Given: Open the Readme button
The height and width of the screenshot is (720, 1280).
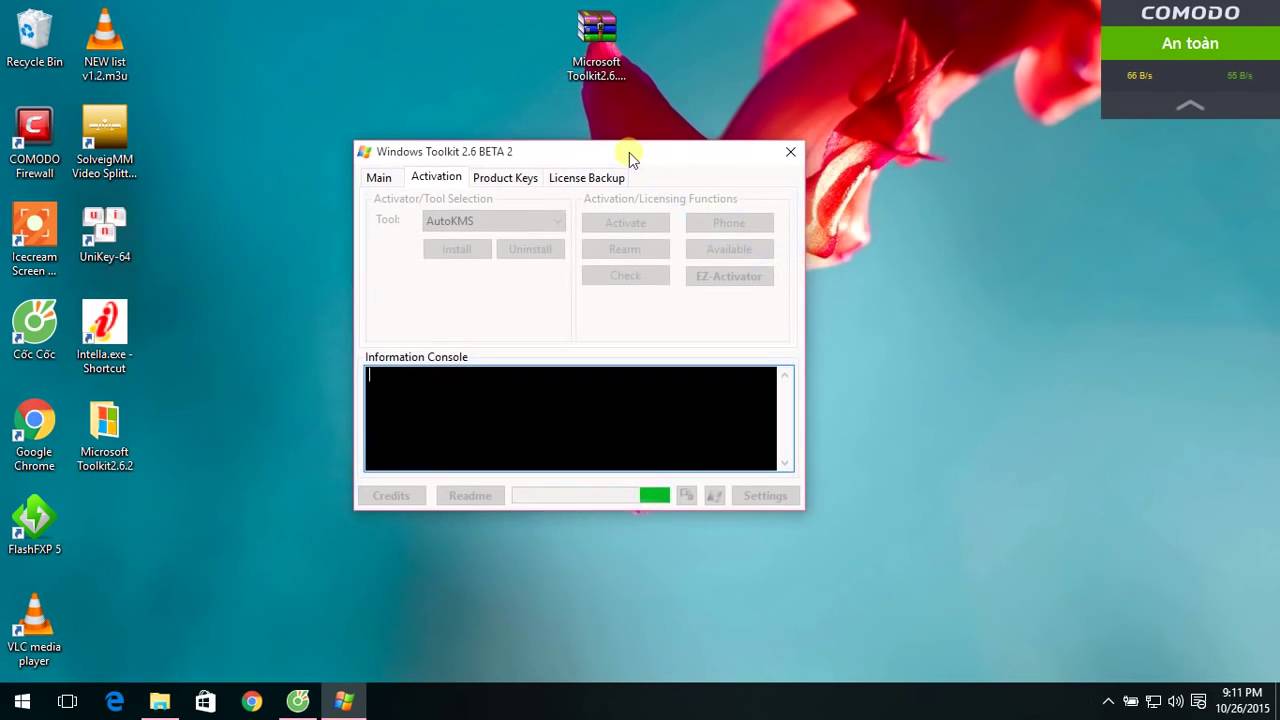Looking at the screenshot, I should pyautogui.click(x=470, y=495).
